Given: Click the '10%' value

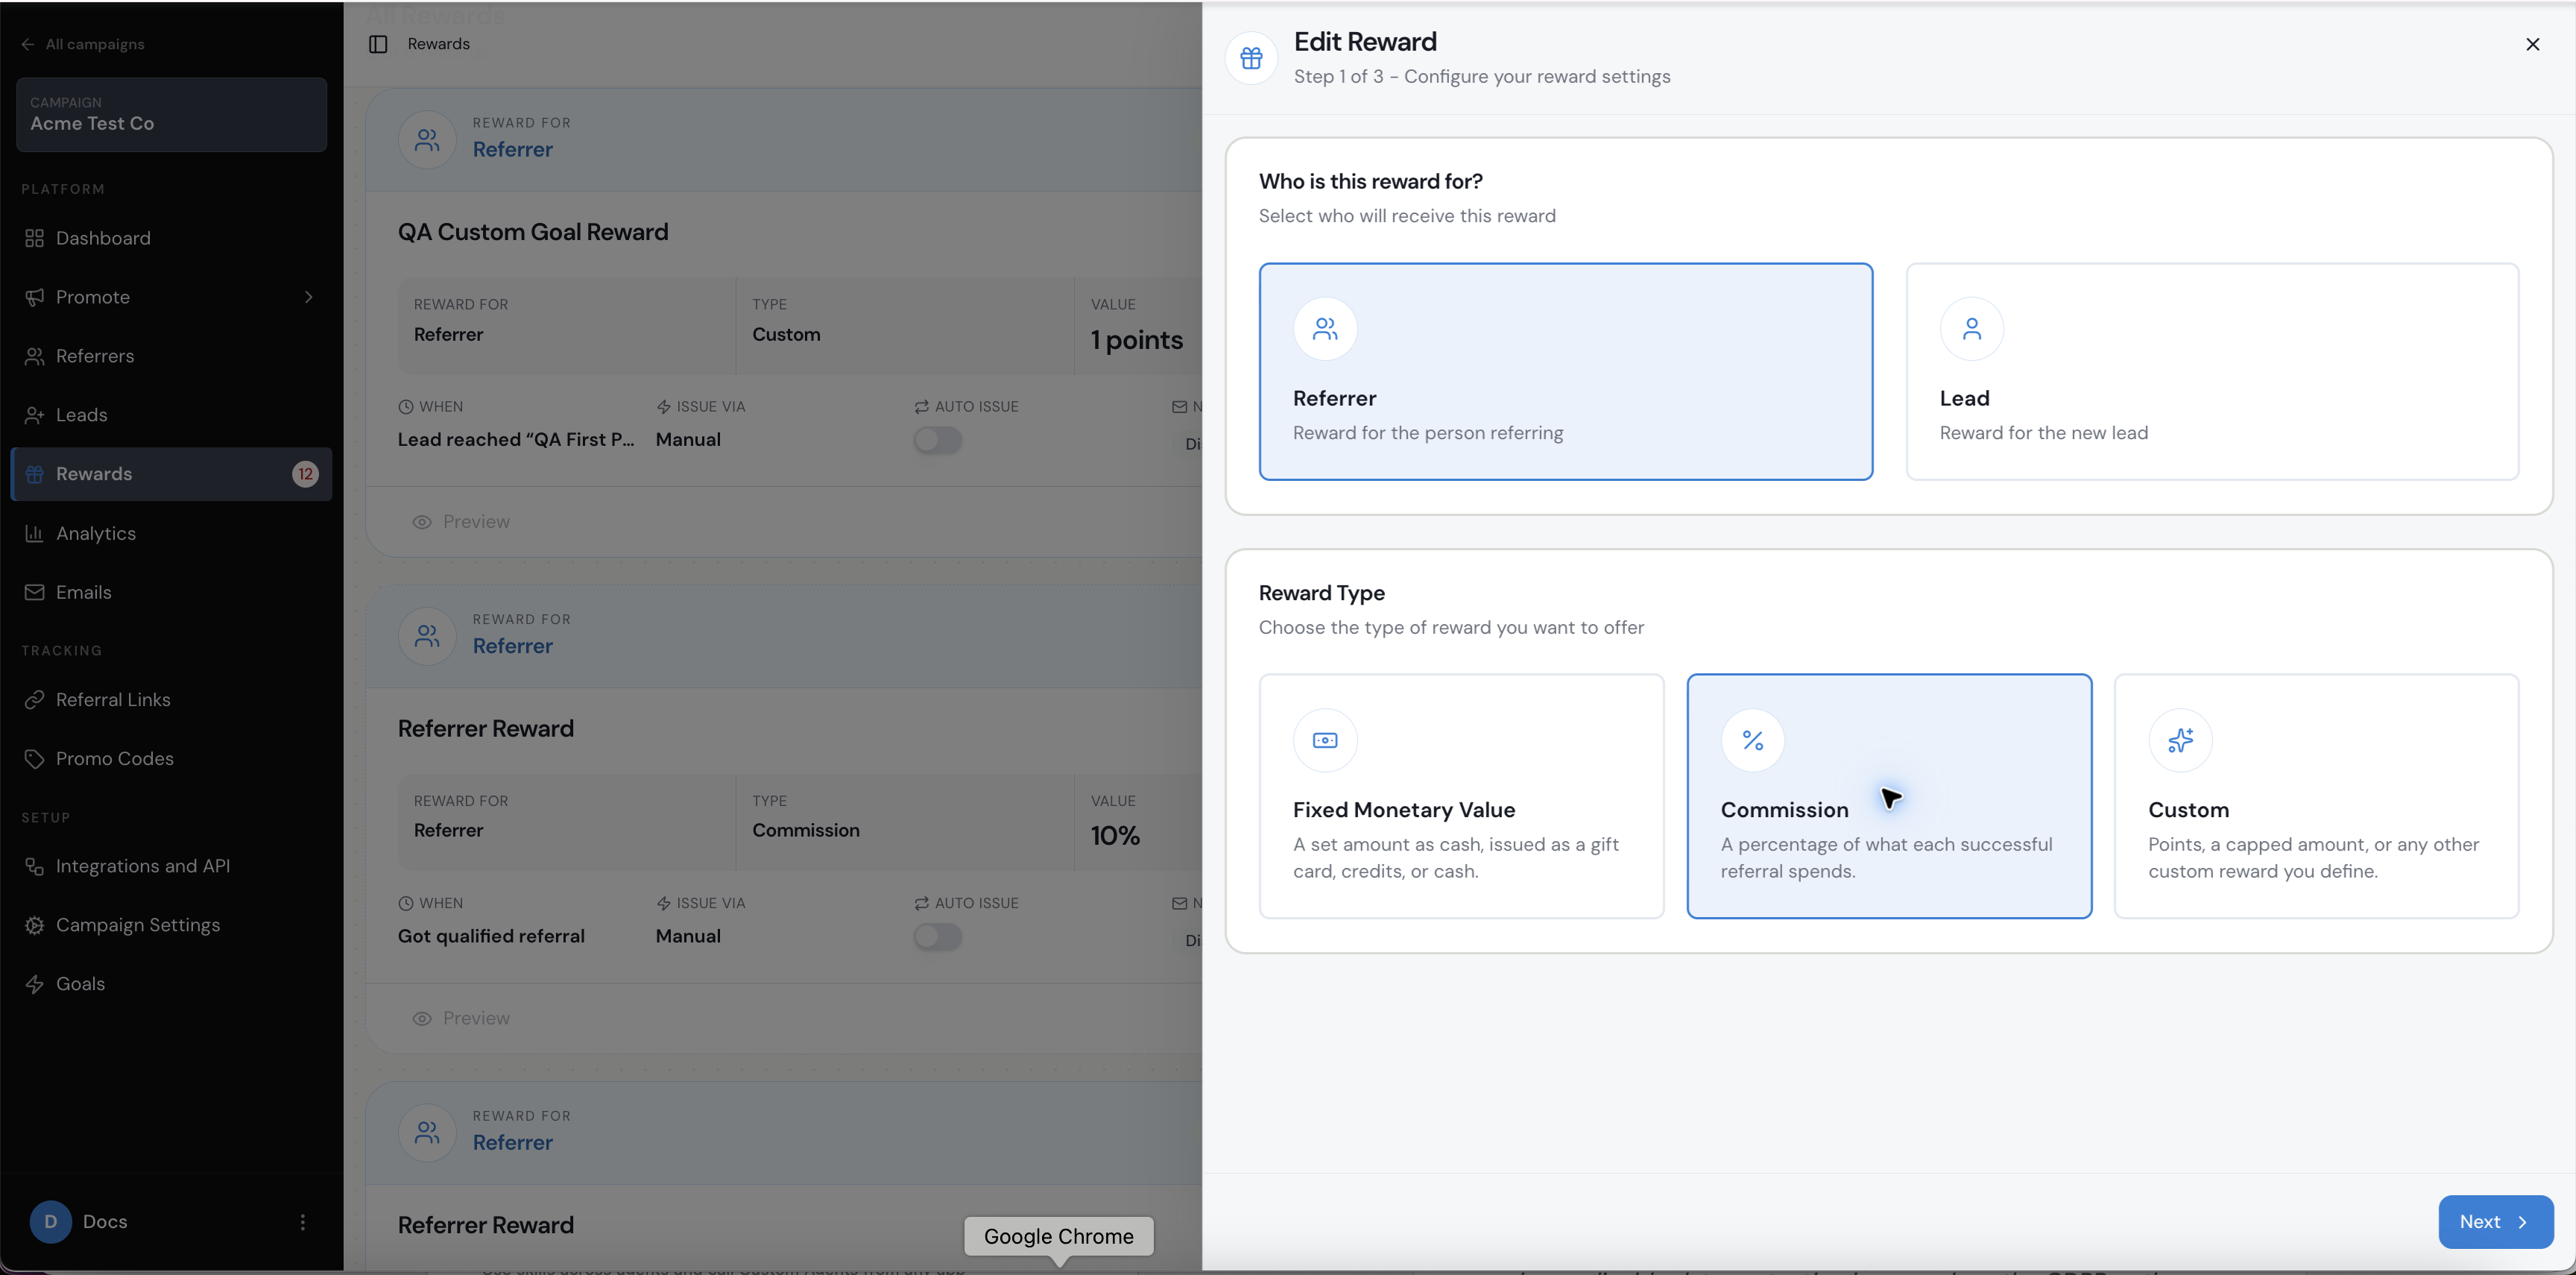Looking at the screenshot, I should point(1115,836).
